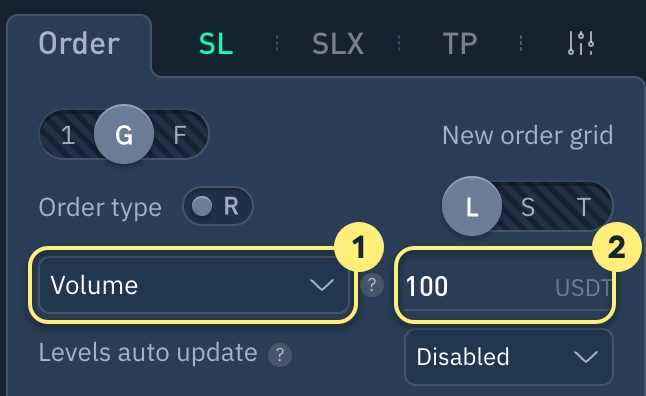Switch to F order mode
Screen dimensions: 646x396
(x=180, y=134)
